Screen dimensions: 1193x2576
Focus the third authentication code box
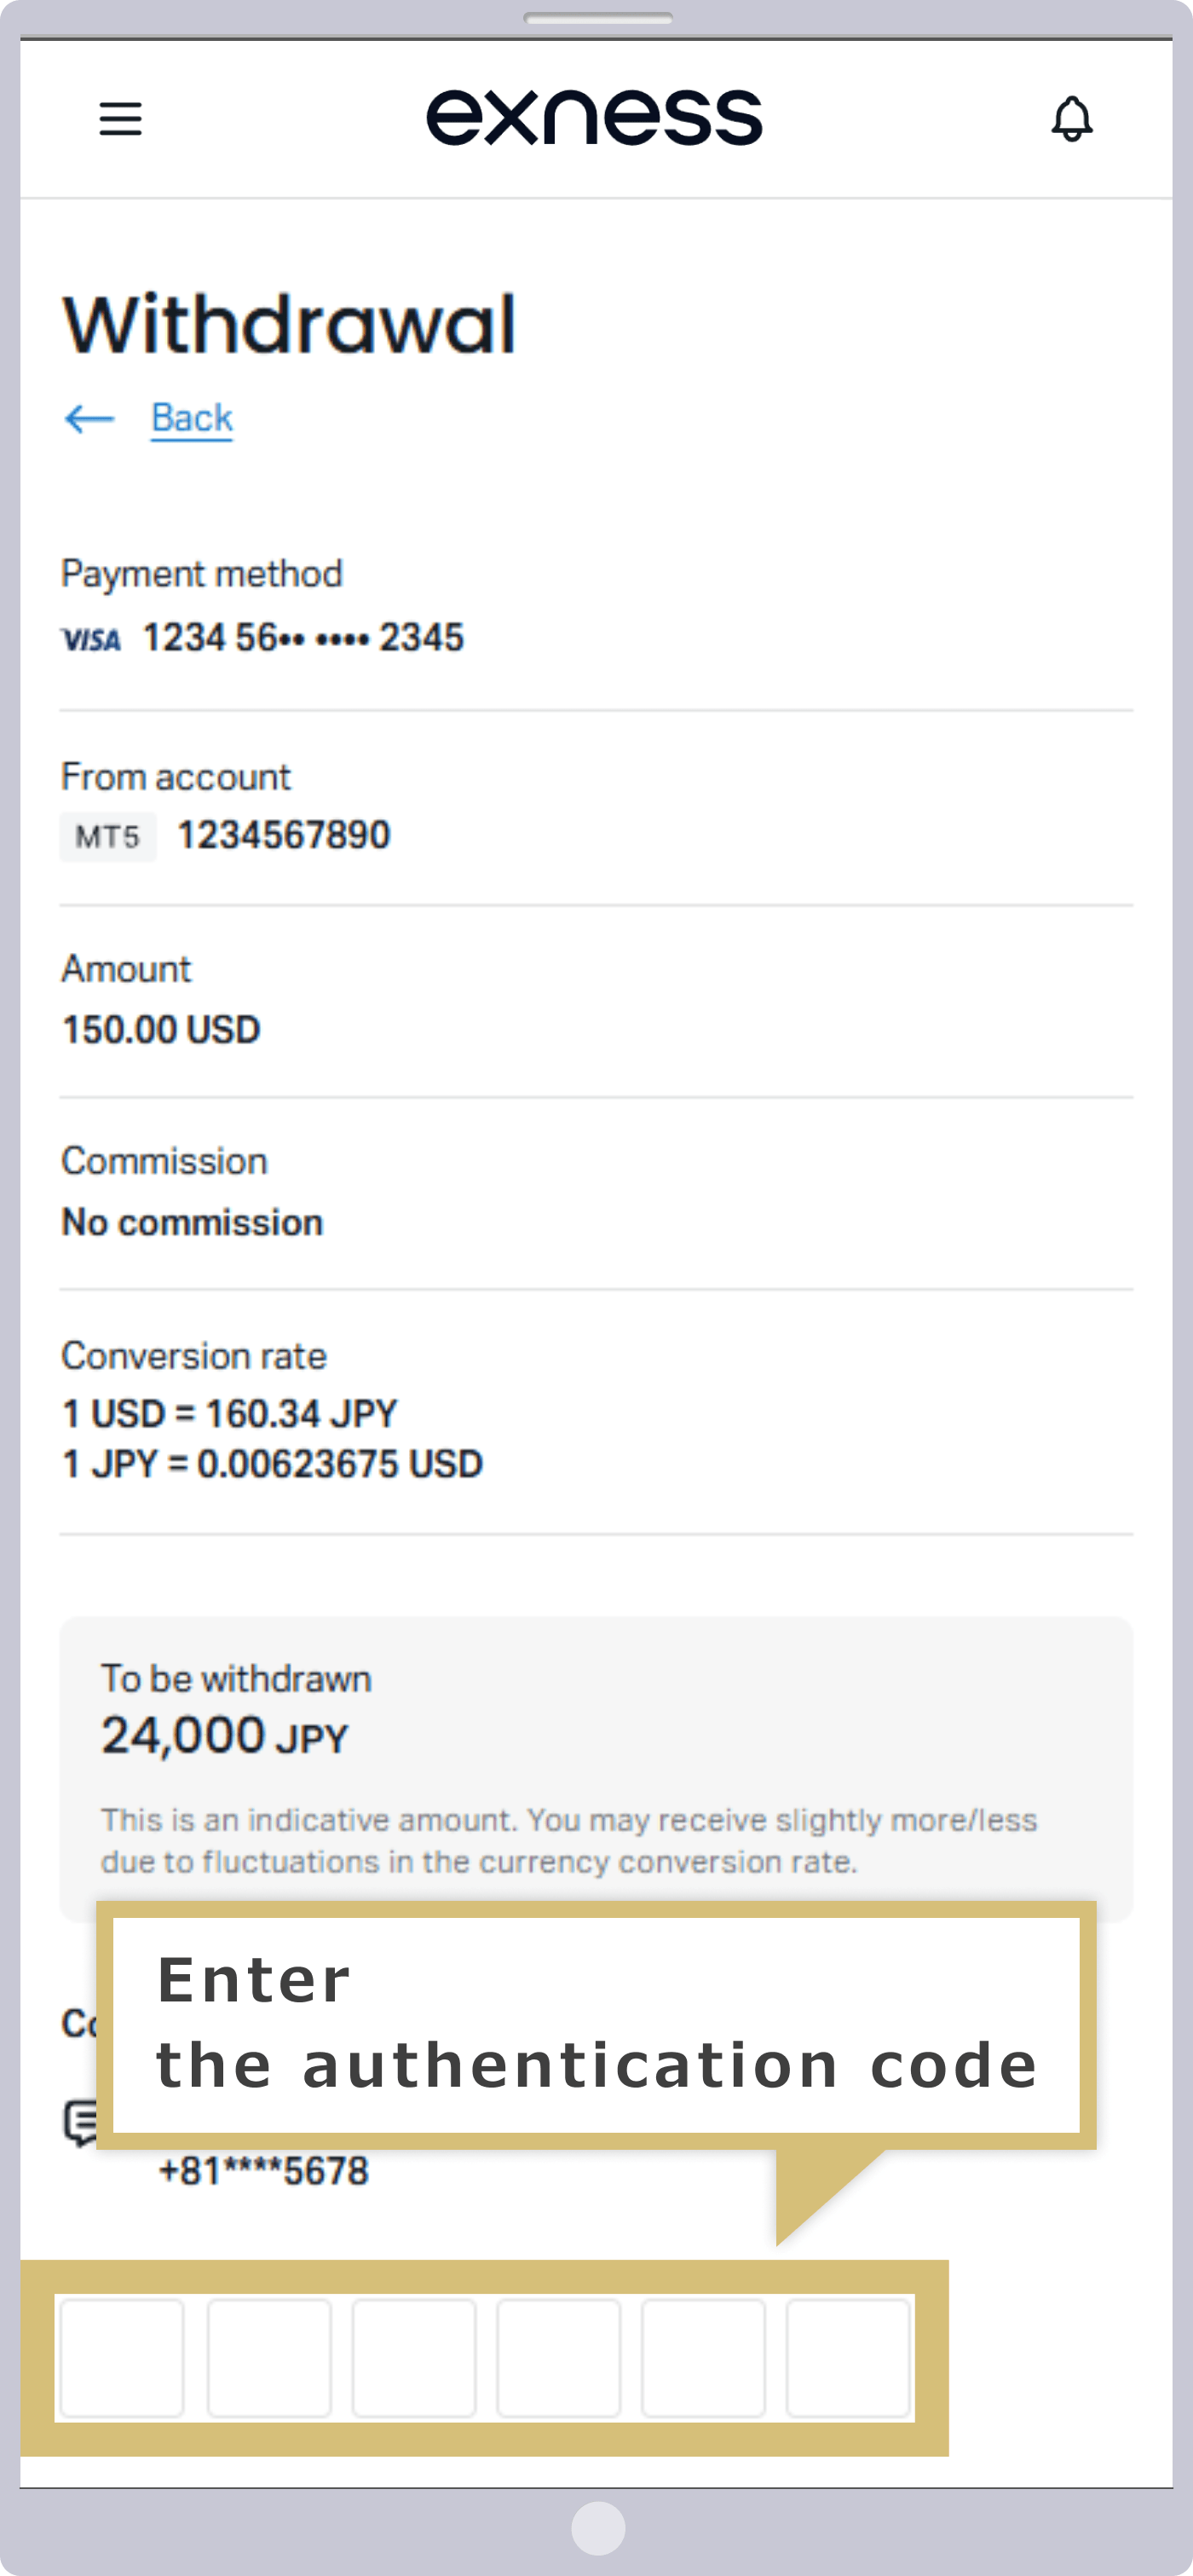(414, 2357)
